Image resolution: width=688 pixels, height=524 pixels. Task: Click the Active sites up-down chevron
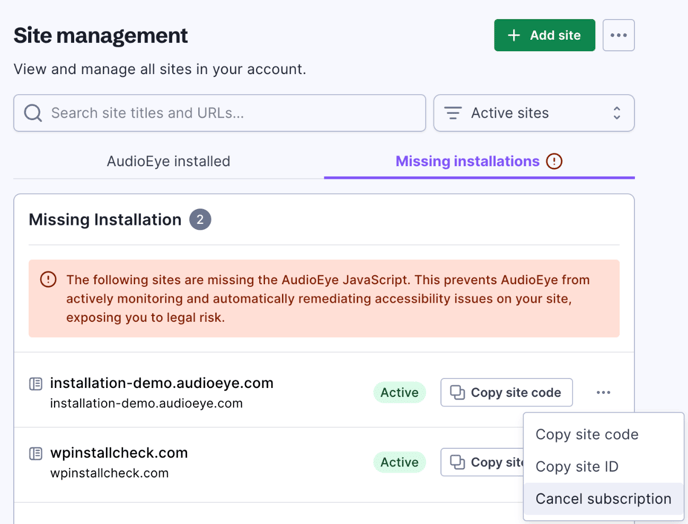coord(616,113)
